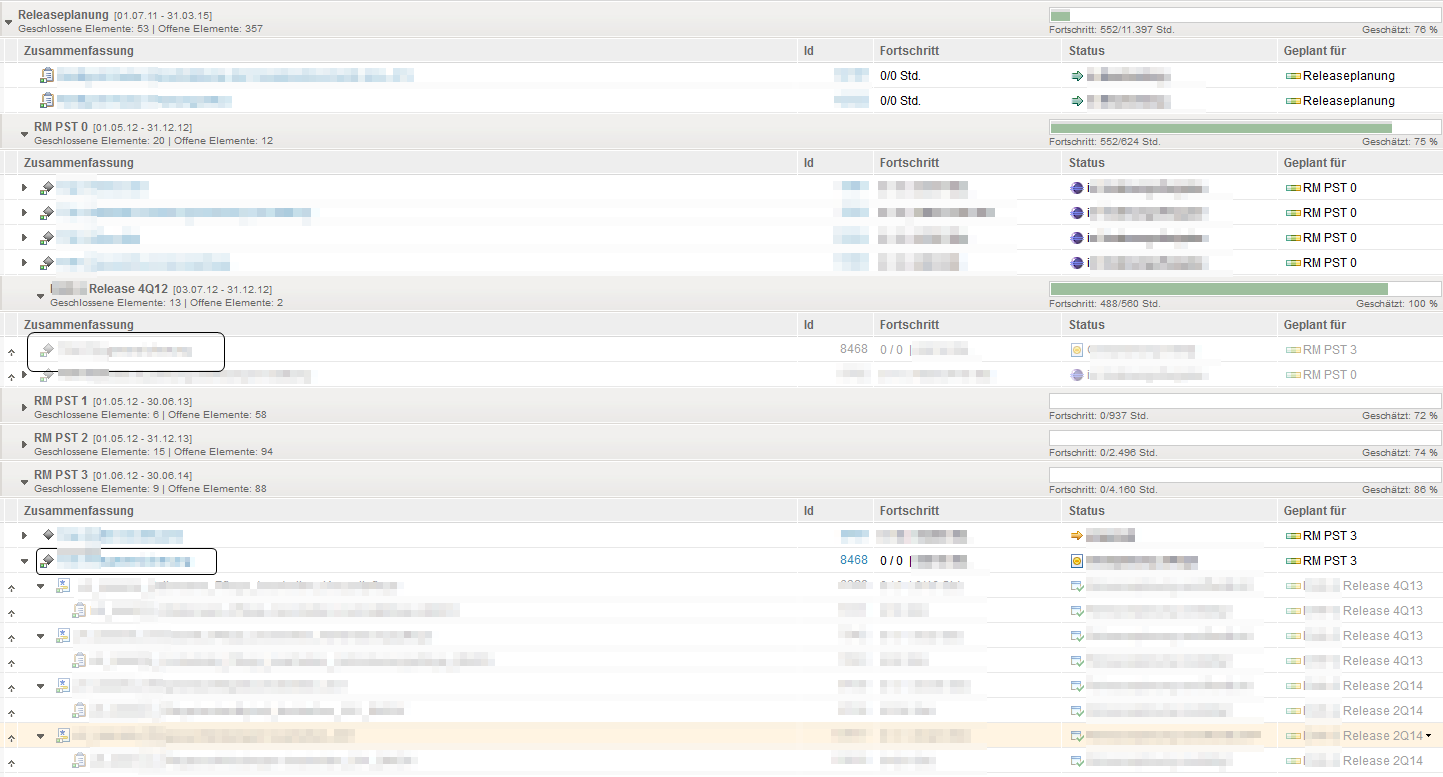
Task: Click iteration icon on the orange highlighted row
Action: click(1293, 736)
